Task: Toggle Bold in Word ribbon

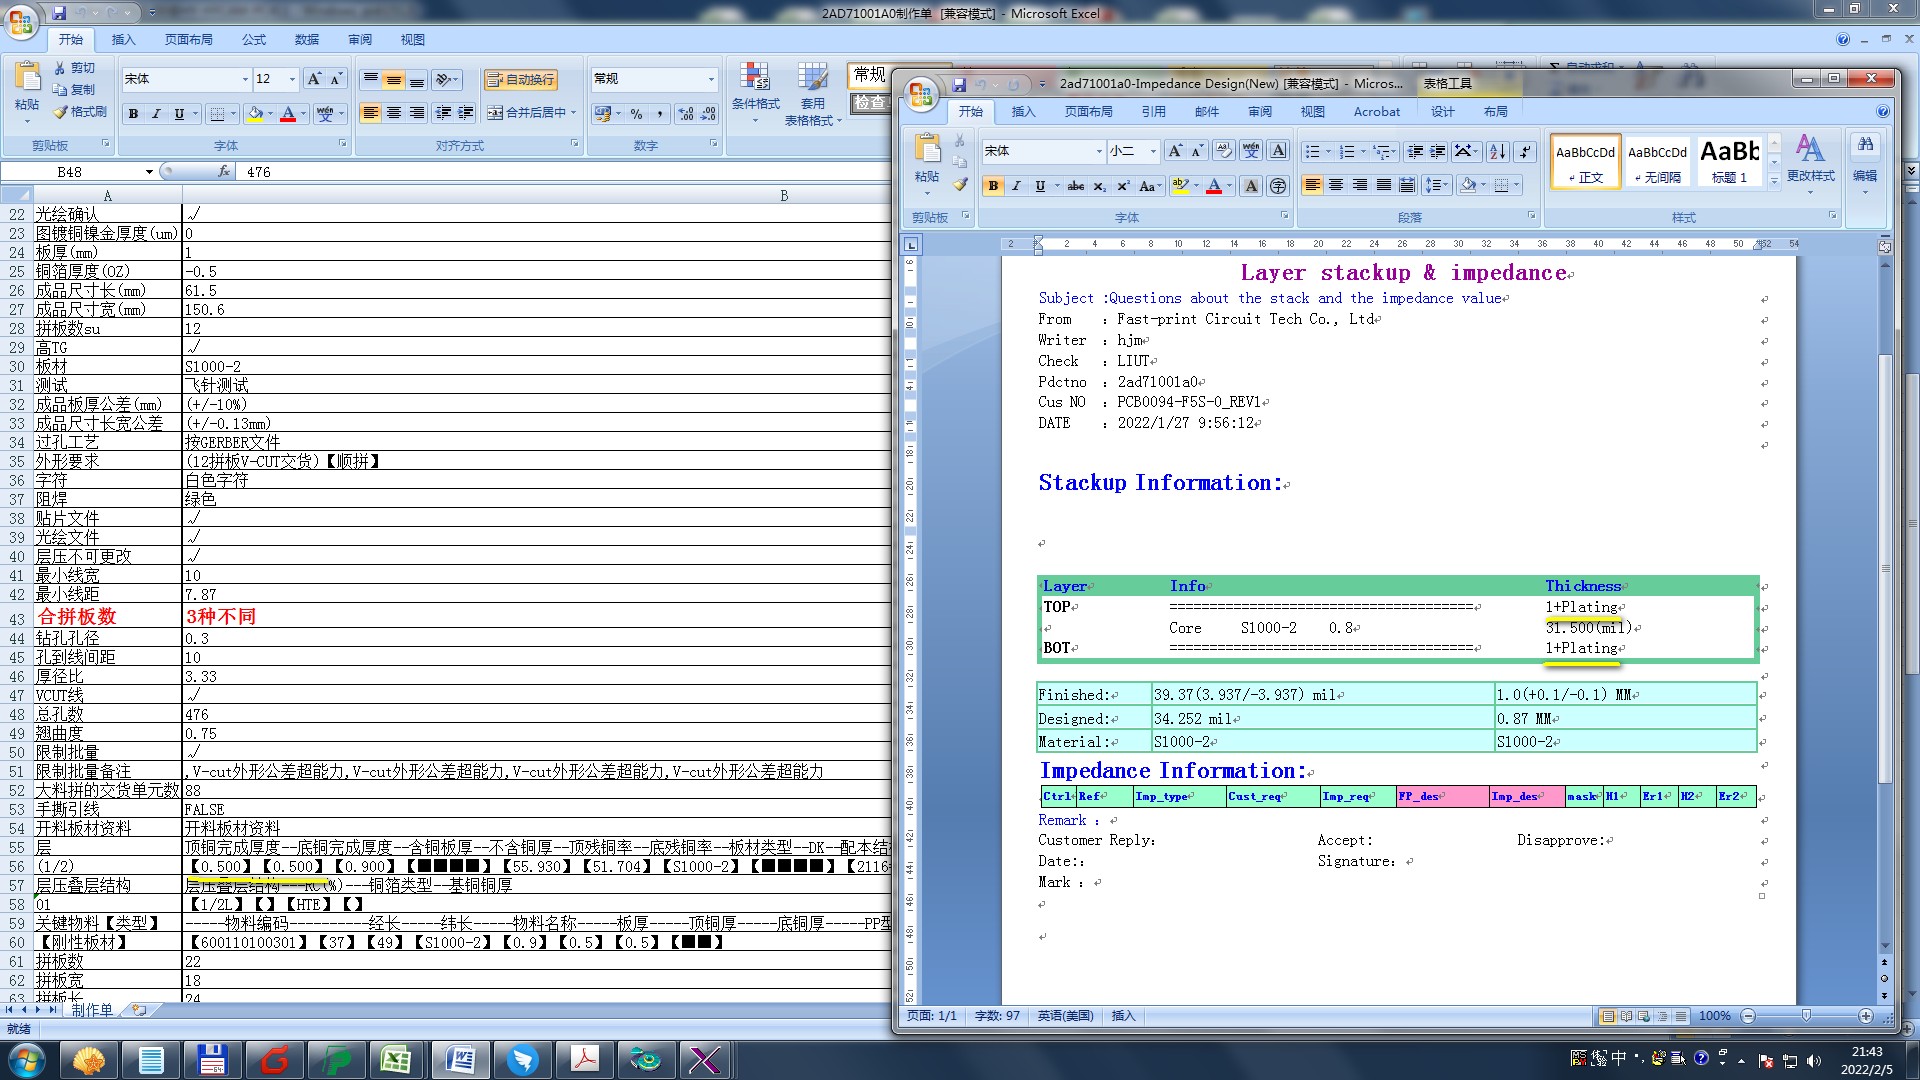Action: click(x=993, y=186)
